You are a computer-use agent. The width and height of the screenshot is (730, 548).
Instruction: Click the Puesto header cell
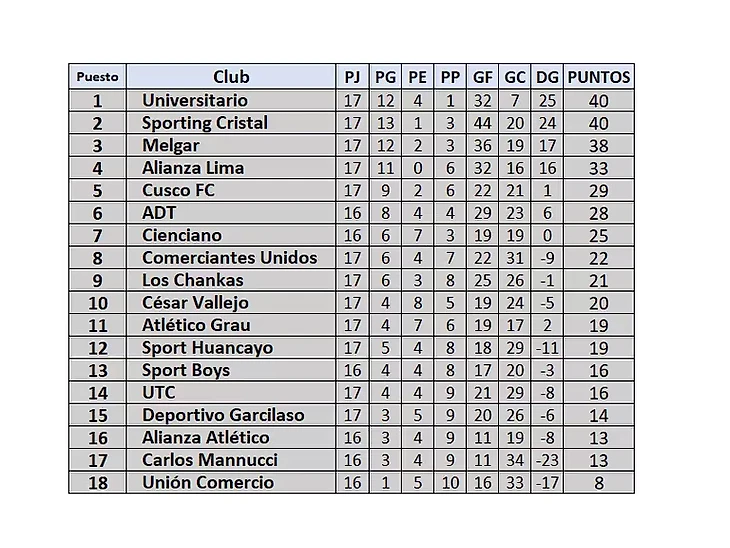click(97, 77)
